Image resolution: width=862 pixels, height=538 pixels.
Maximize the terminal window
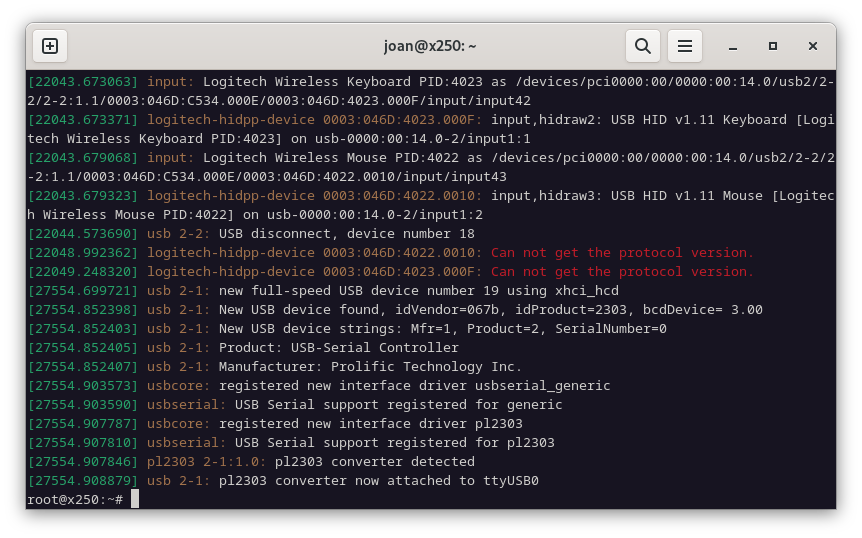[x=772, y=46]
